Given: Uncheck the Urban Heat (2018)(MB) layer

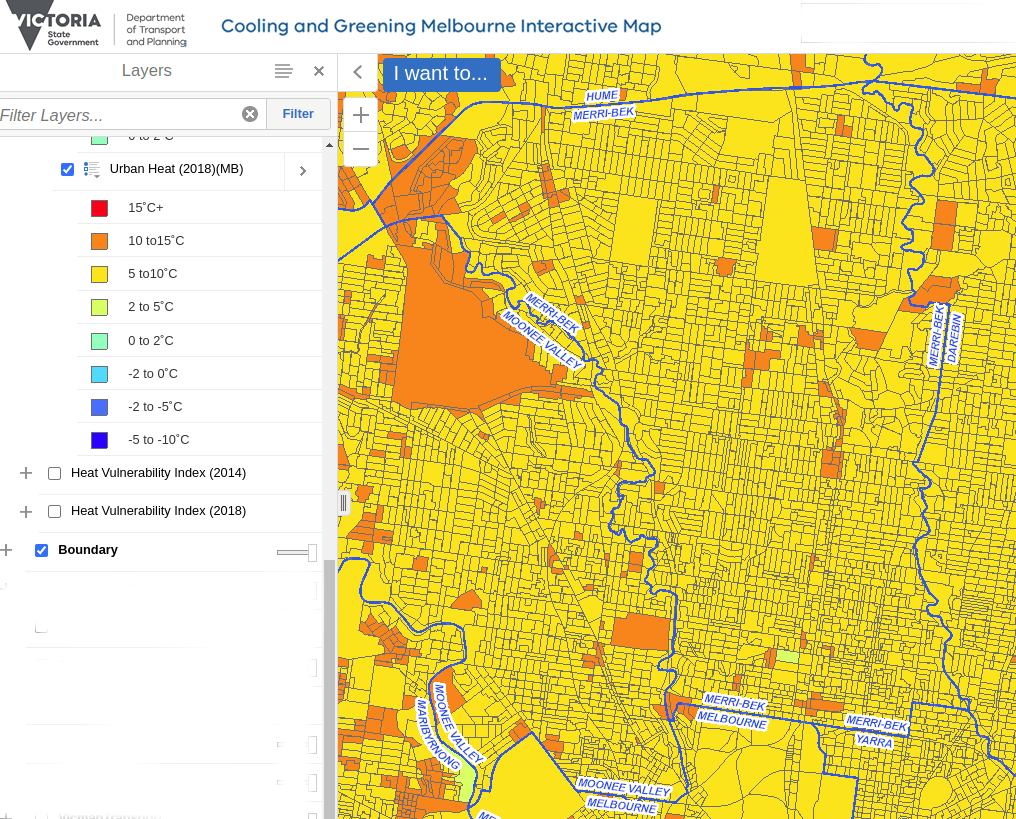Looking at the screenshot, I should (67, 170).
